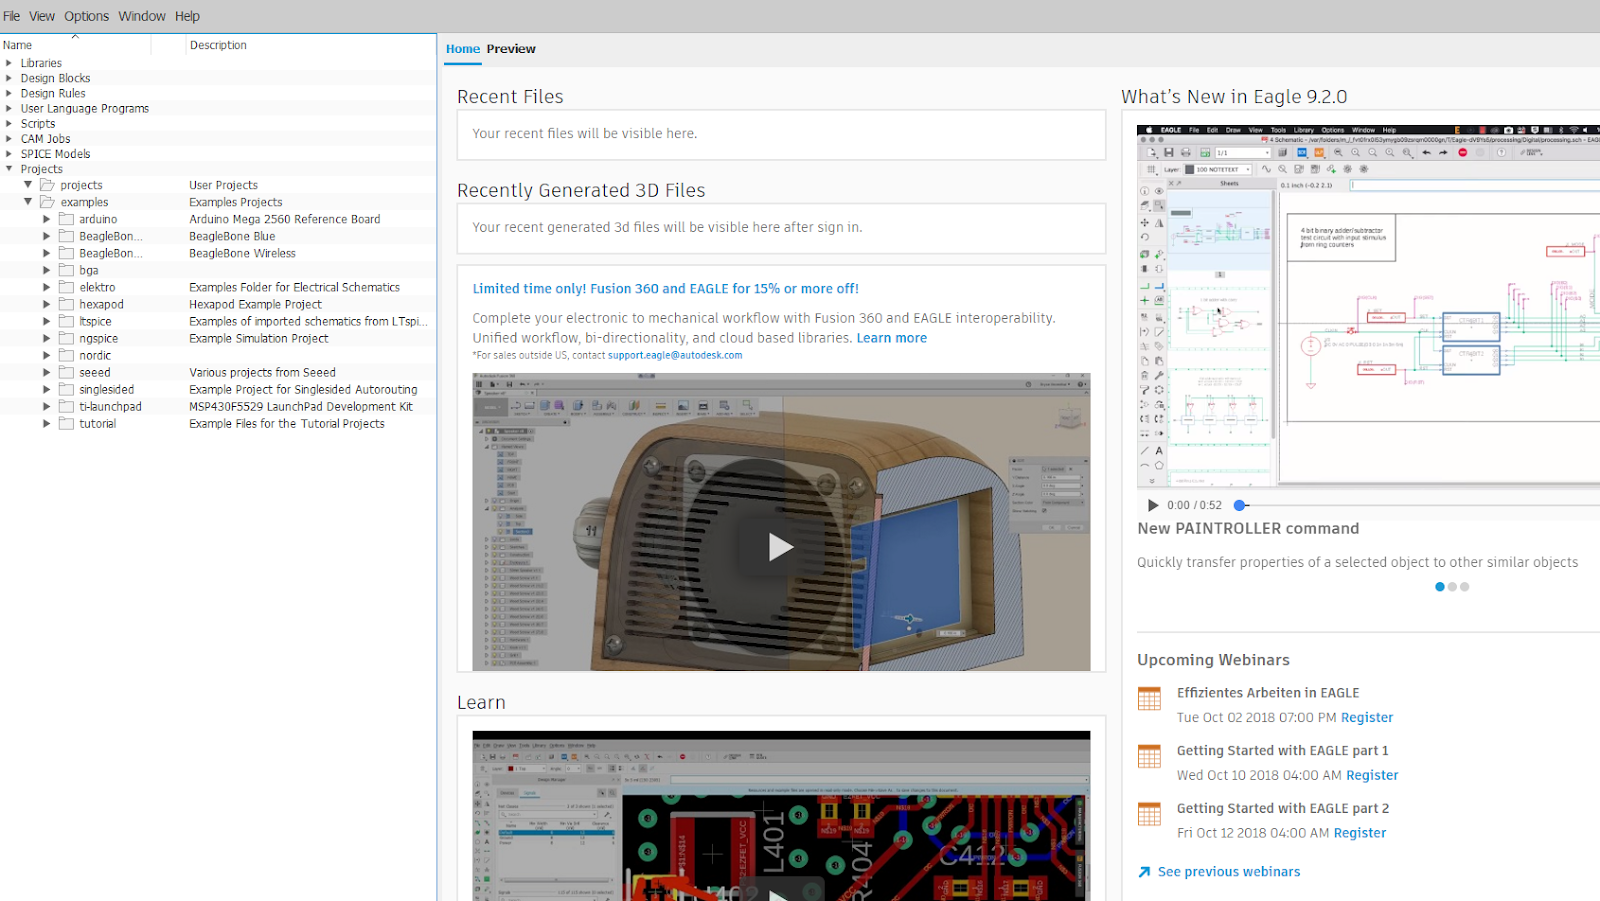Expand the Design Blocks node
Viewport: 1600px width, 901px height.
(x=9, y=78)
